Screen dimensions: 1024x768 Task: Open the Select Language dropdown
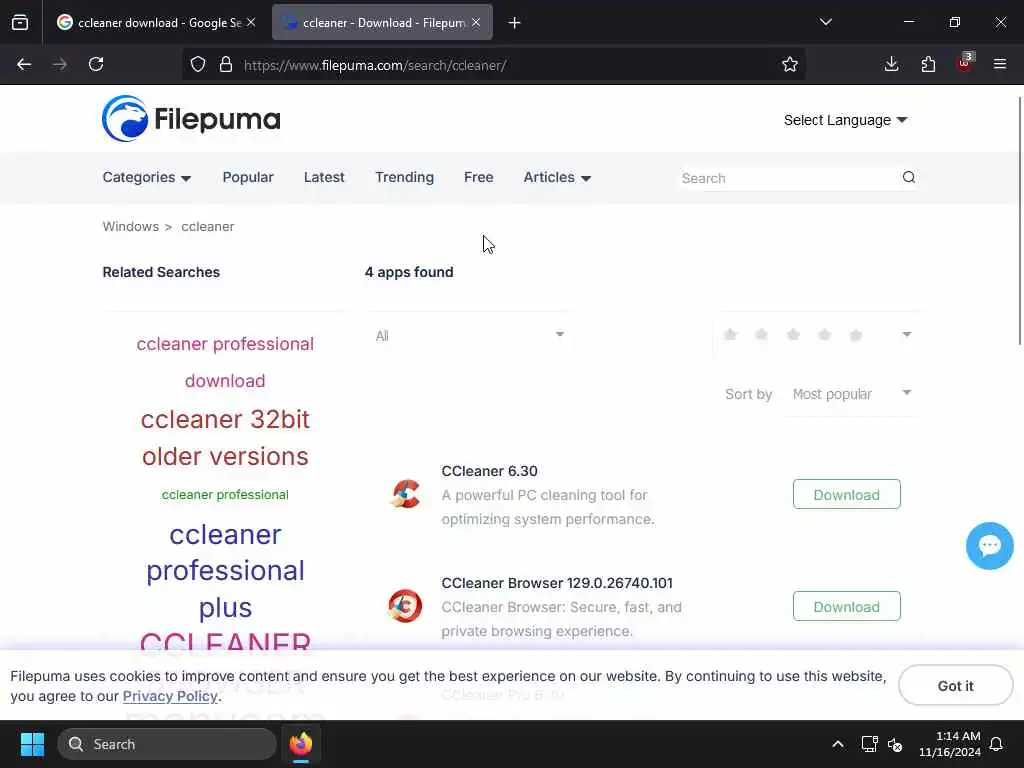tap(845, 120)
